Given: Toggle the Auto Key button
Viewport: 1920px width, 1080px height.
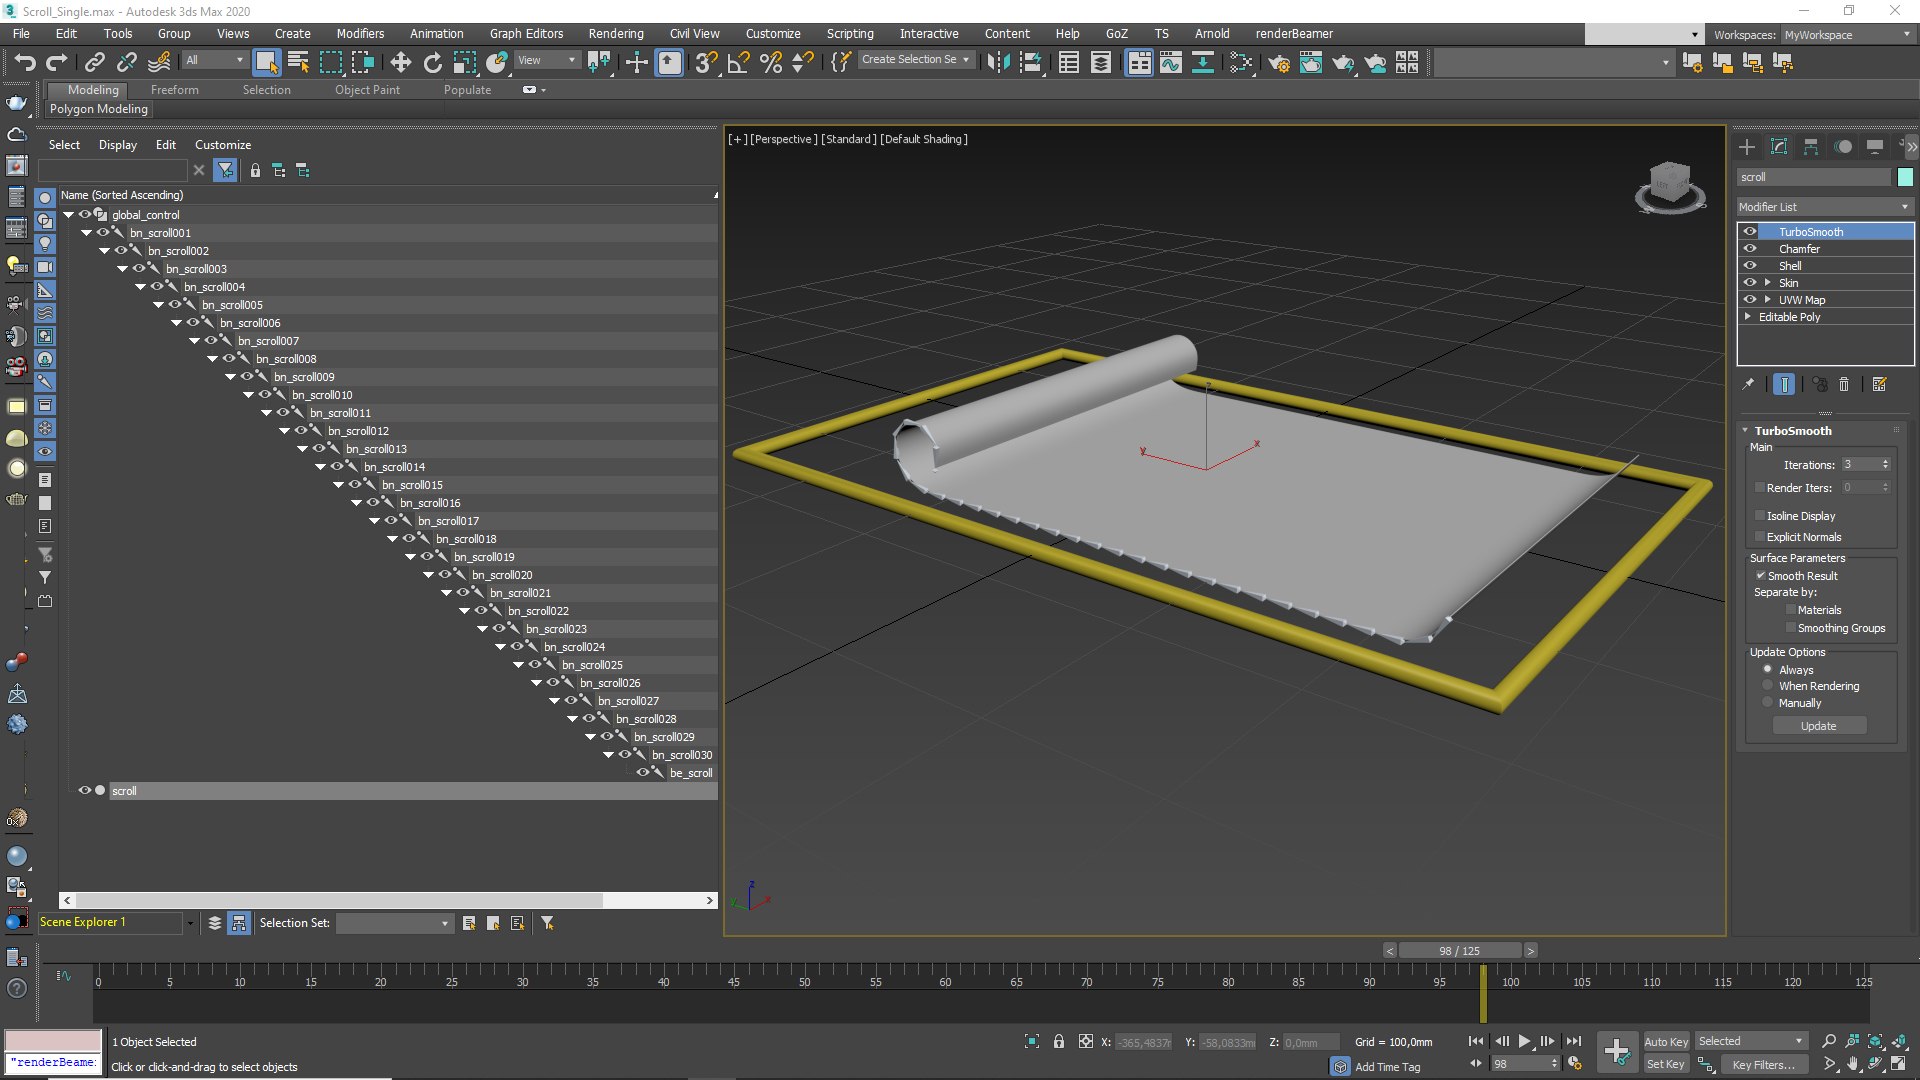Looking at the screenshot, I should click(x=1666, y=1041).
